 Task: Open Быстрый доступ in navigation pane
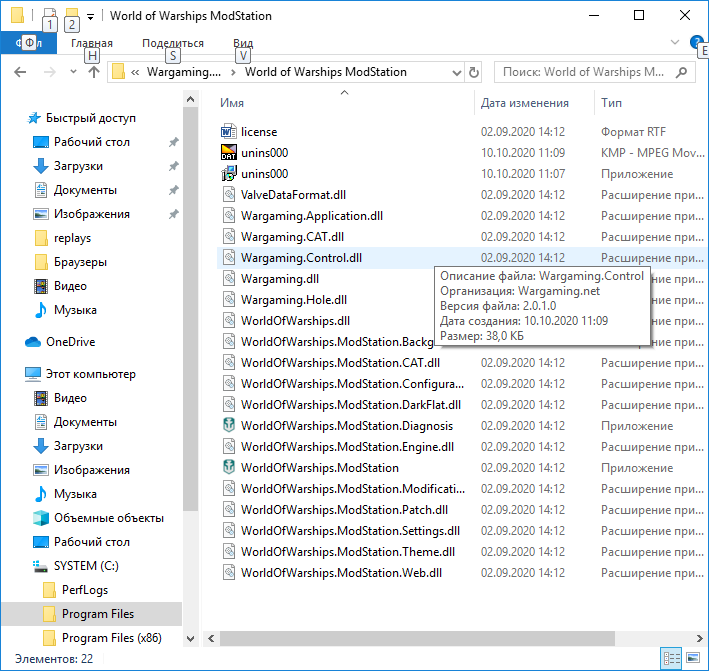pyautogui.click(x=90, y=118)
